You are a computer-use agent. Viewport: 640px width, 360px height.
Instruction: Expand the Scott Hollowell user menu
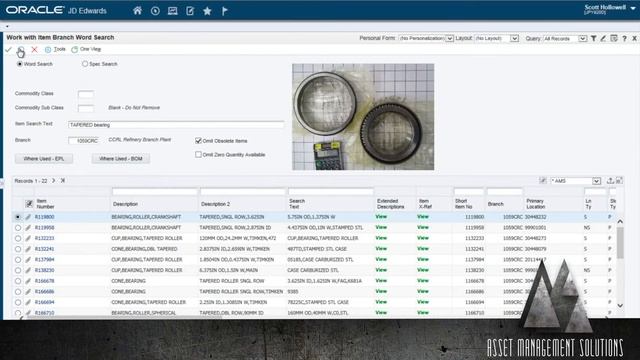tap(633, 9)
